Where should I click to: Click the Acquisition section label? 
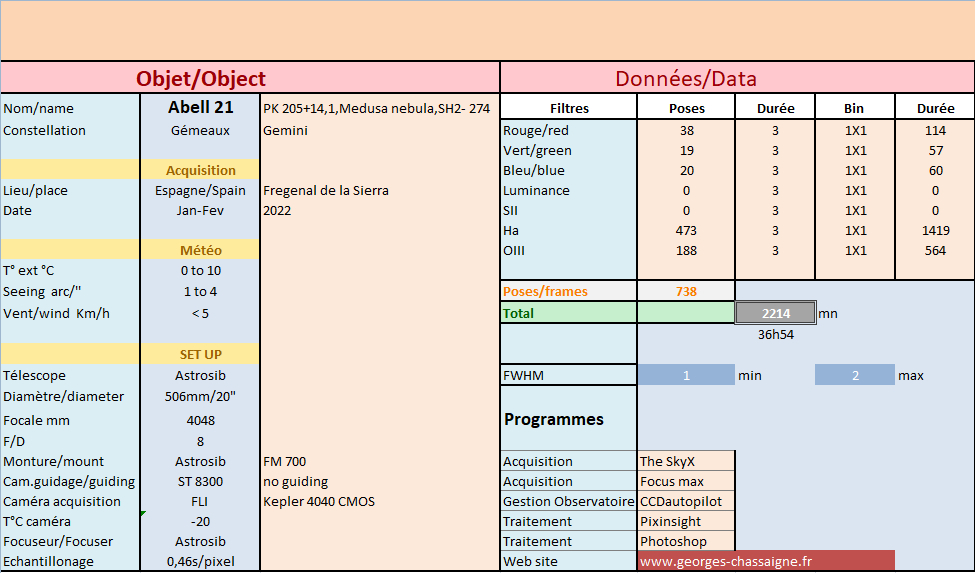click(x=200, y=170)
